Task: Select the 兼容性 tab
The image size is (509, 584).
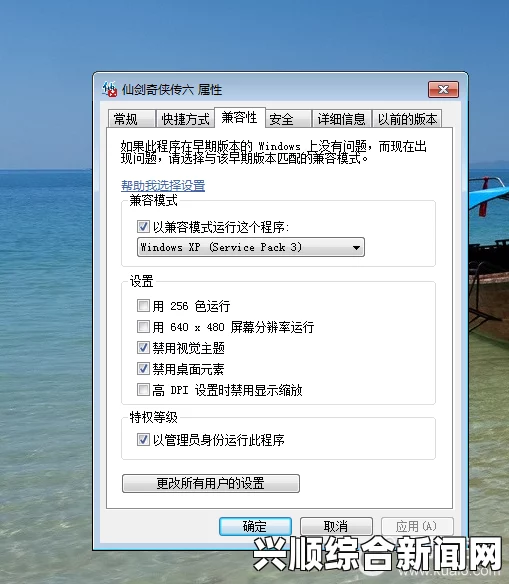Action: 240,118
